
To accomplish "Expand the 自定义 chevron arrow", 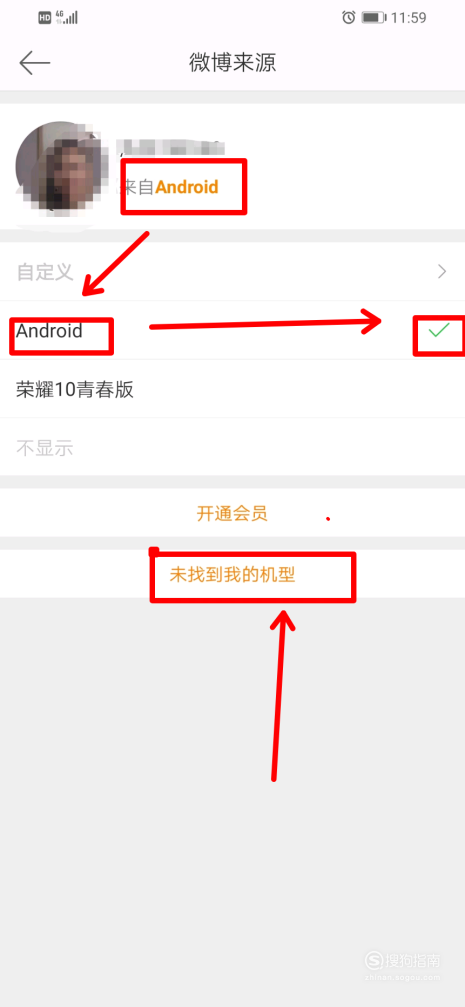I will click(x=442, y=272).
